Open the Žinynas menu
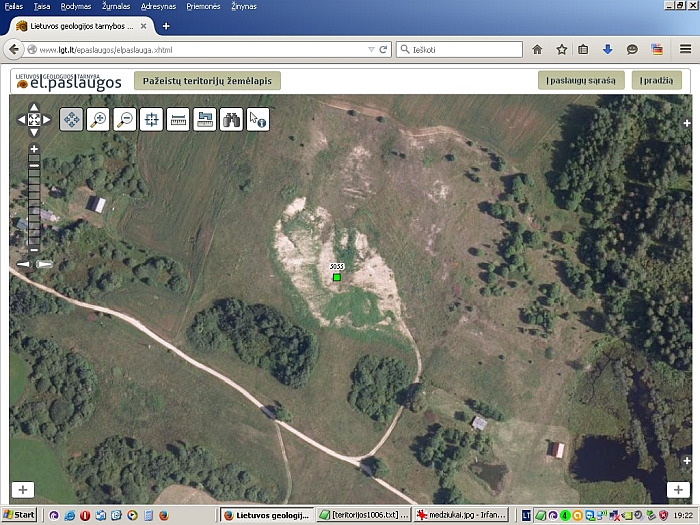 (244, 6)
